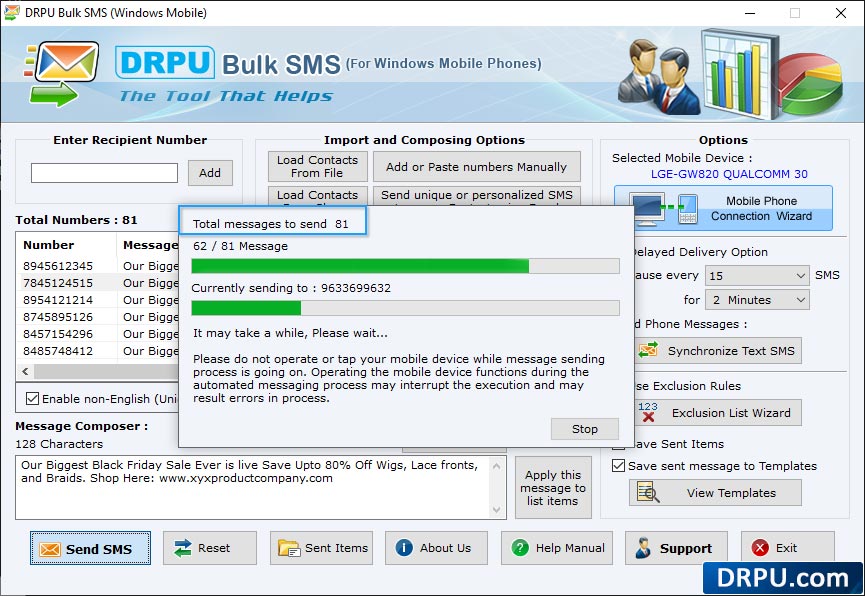Select number 8954121214 in the list
This screenshot has width=865, height=596.
point(58,300)
